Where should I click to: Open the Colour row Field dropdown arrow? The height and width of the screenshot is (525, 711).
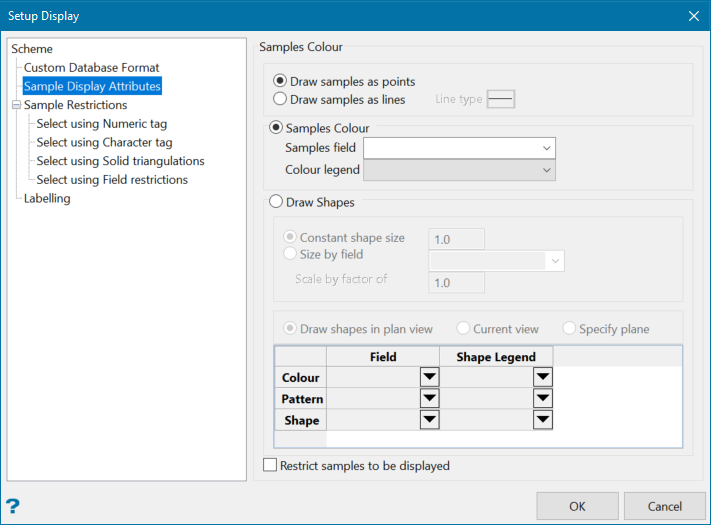pyautogui.click(x=429, y=377)
